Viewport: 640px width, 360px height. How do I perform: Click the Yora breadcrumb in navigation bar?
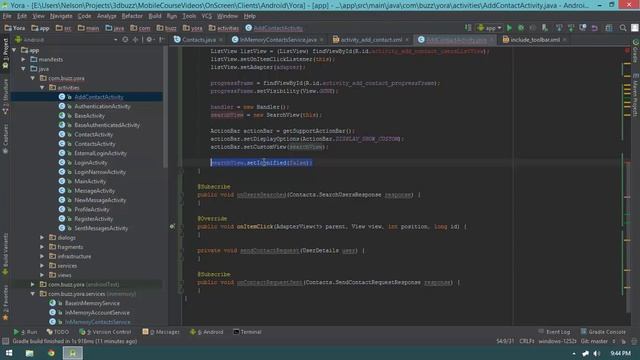[x=15, y=28]
